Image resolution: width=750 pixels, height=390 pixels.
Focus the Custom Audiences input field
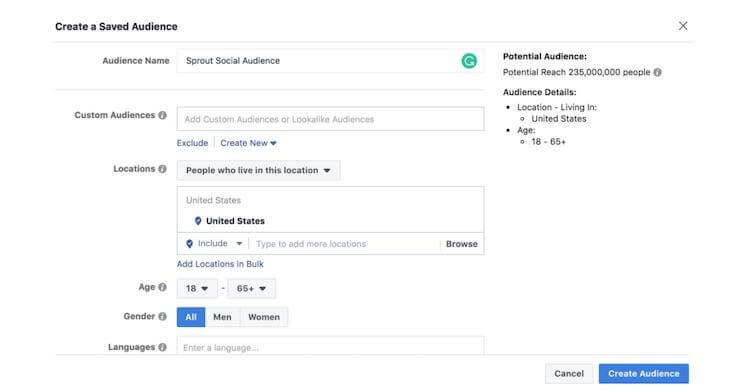click(330, 119)
